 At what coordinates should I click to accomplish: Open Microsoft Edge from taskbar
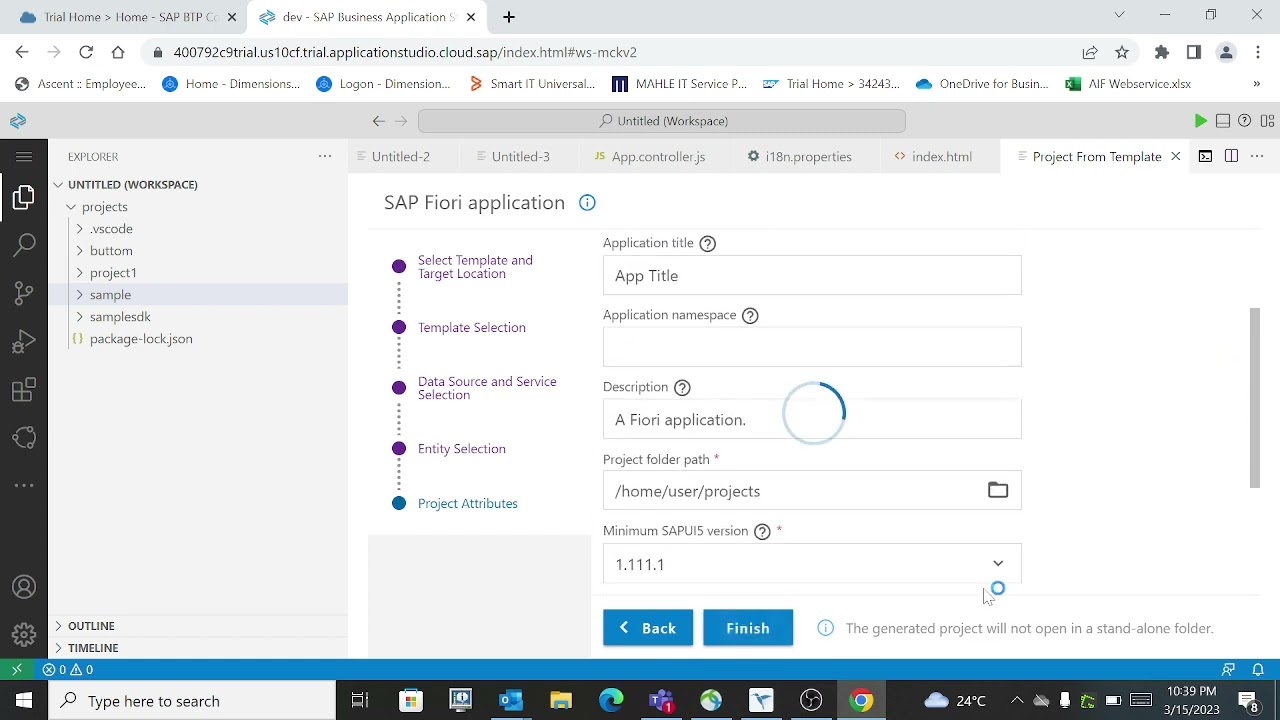coord(611,701)
